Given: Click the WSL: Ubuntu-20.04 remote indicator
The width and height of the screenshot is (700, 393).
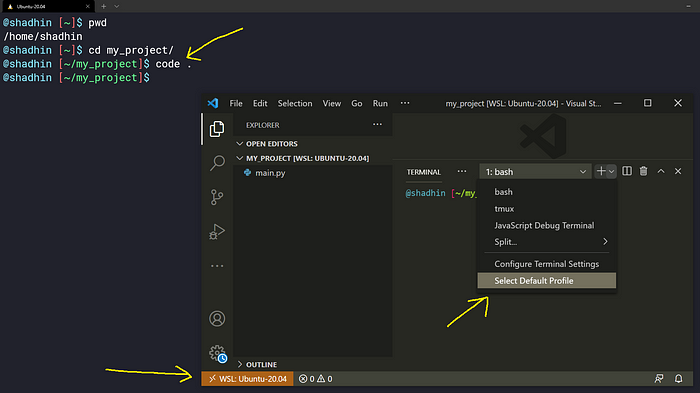Looking at the screenshot, I should pyautogui.click(x=247, y=379).
